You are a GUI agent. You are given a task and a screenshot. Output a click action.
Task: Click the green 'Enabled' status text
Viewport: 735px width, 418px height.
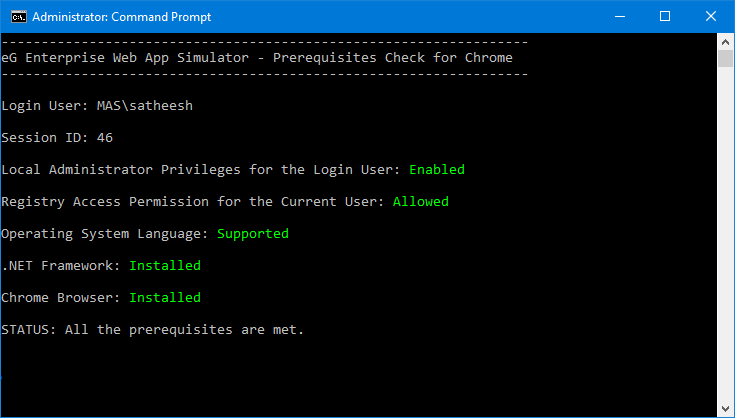pyautogui.click(x=437, y=169)
